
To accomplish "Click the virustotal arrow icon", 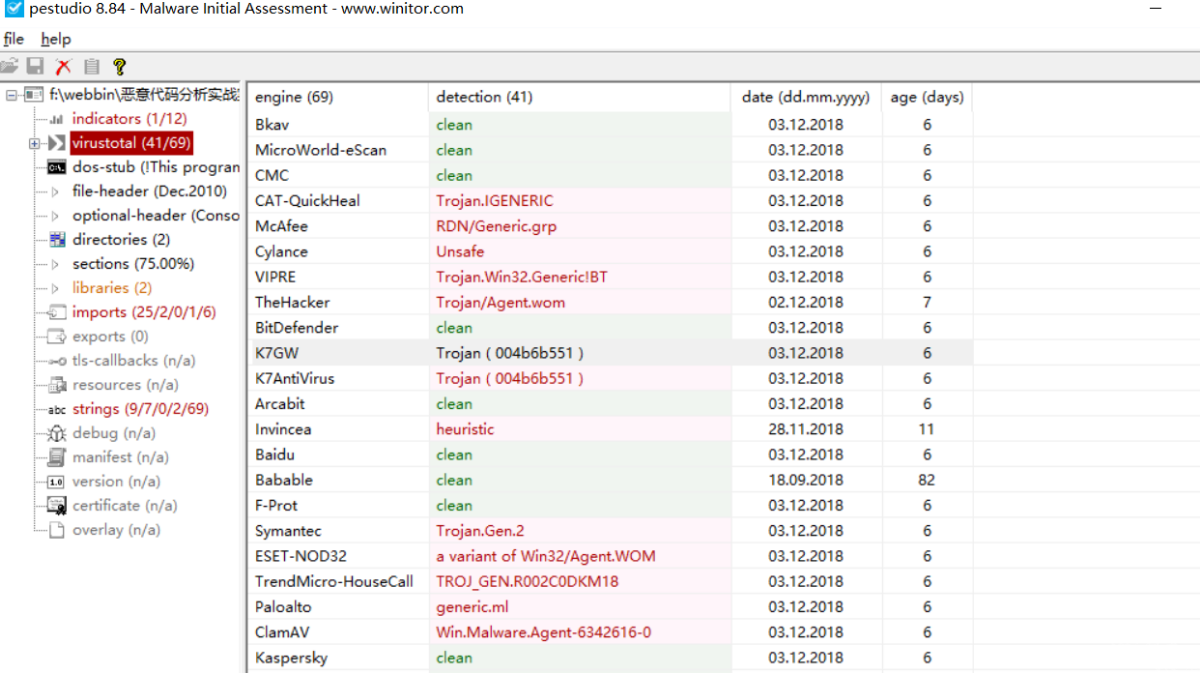I will click(x=56, y=143).
